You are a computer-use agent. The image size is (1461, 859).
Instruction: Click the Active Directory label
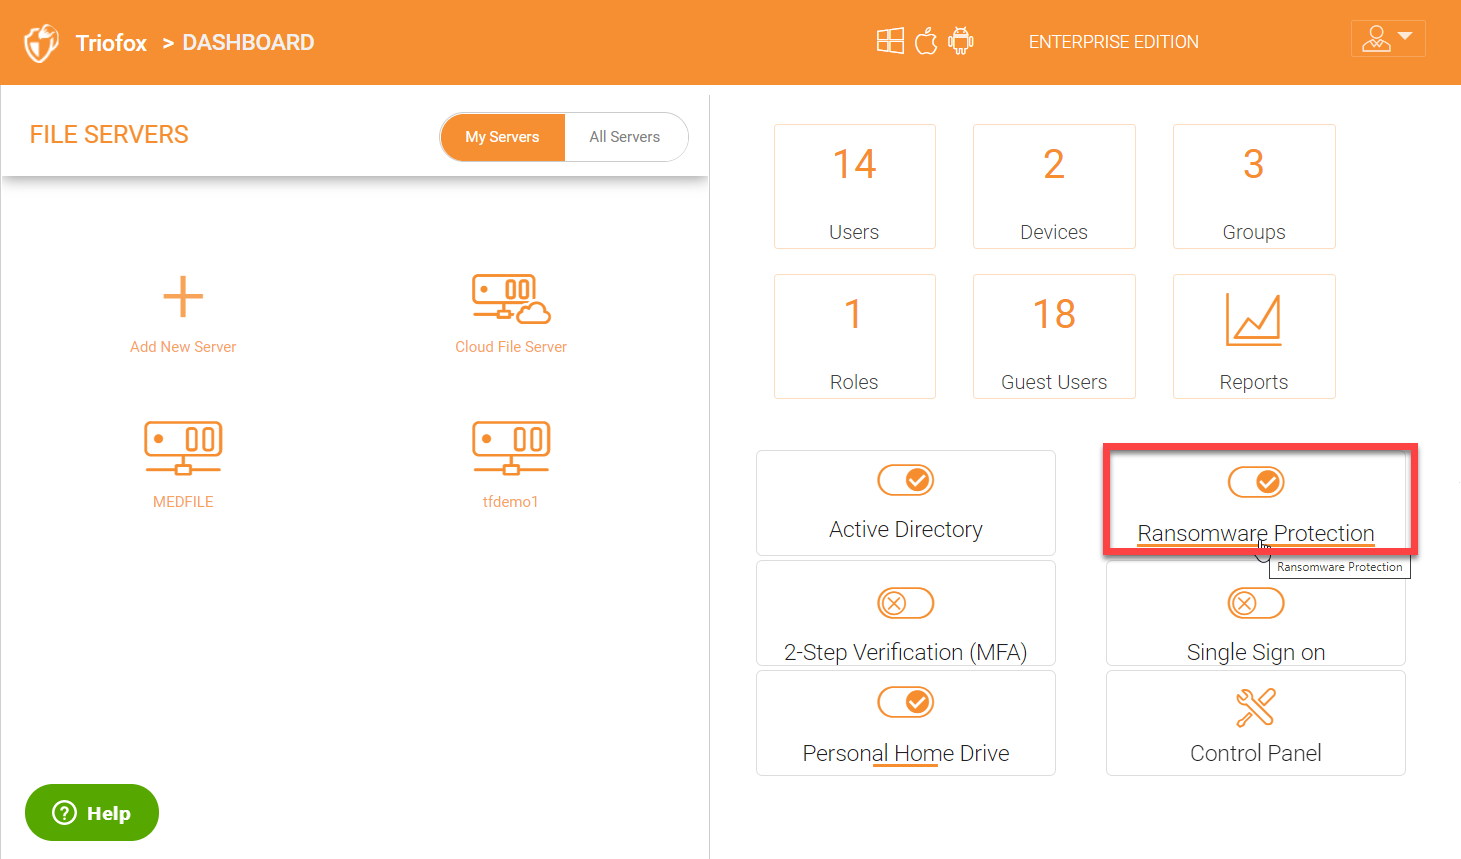pyautogui.click(x=906, y=529)
